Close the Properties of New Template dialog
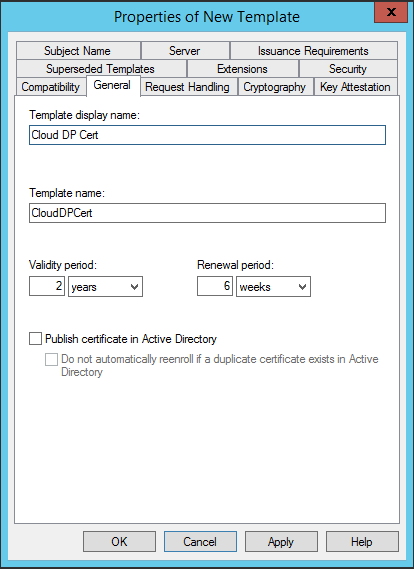The image size is (414, 569). 391,12
